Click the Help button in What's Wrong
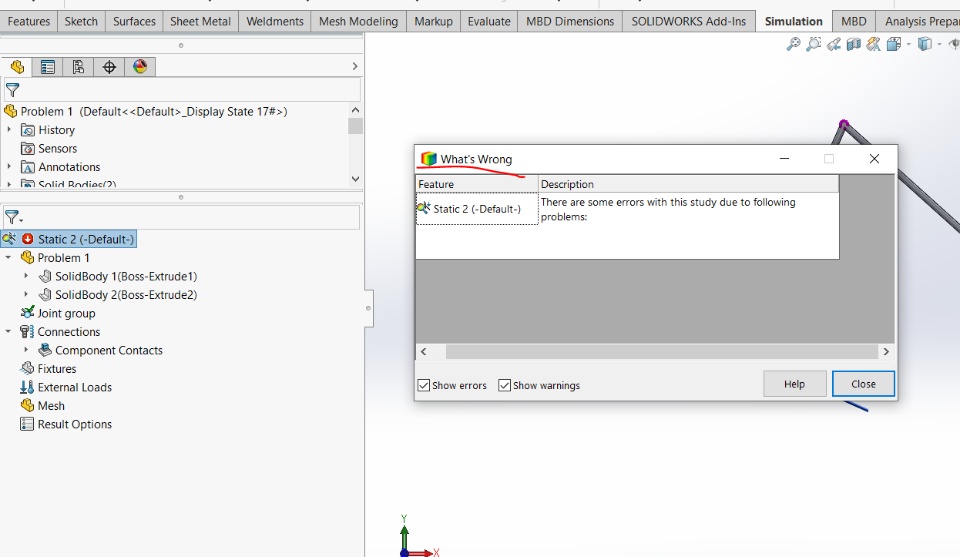 [x=795, y=384]
